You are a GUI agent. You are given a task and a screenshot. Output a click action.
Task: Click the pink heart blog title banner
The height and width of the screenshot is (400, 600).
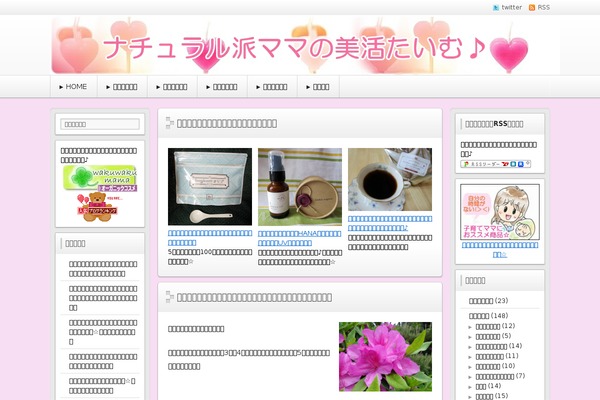pos(305,46)
